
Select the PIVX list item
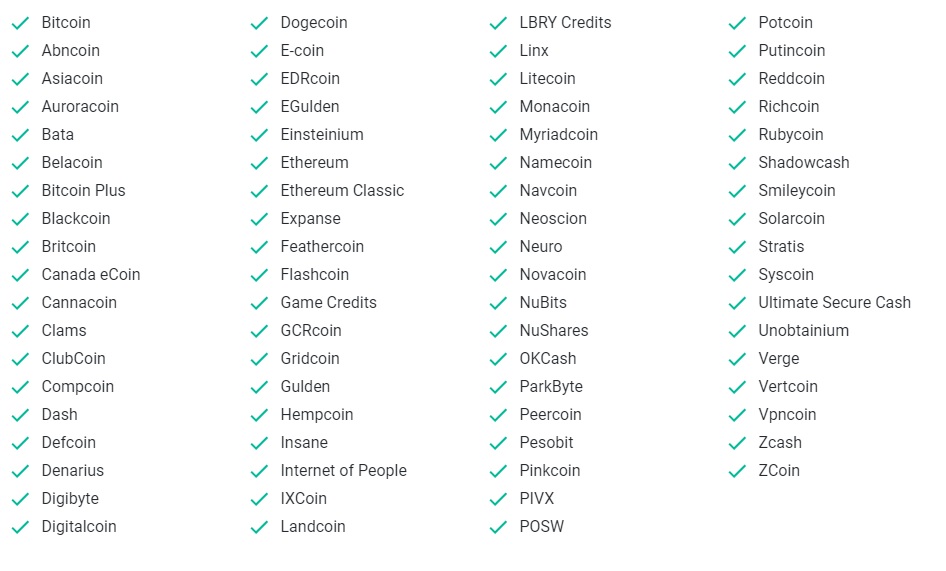tap(536, 499)
